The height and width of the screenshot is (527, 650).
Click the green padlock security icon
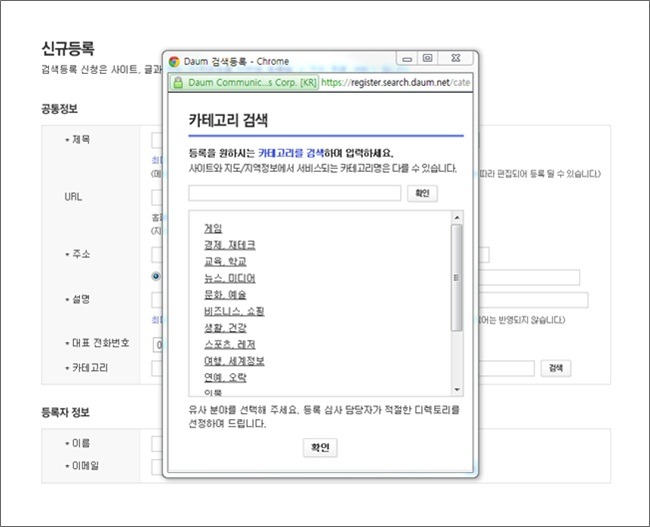[x=178, y=82]
